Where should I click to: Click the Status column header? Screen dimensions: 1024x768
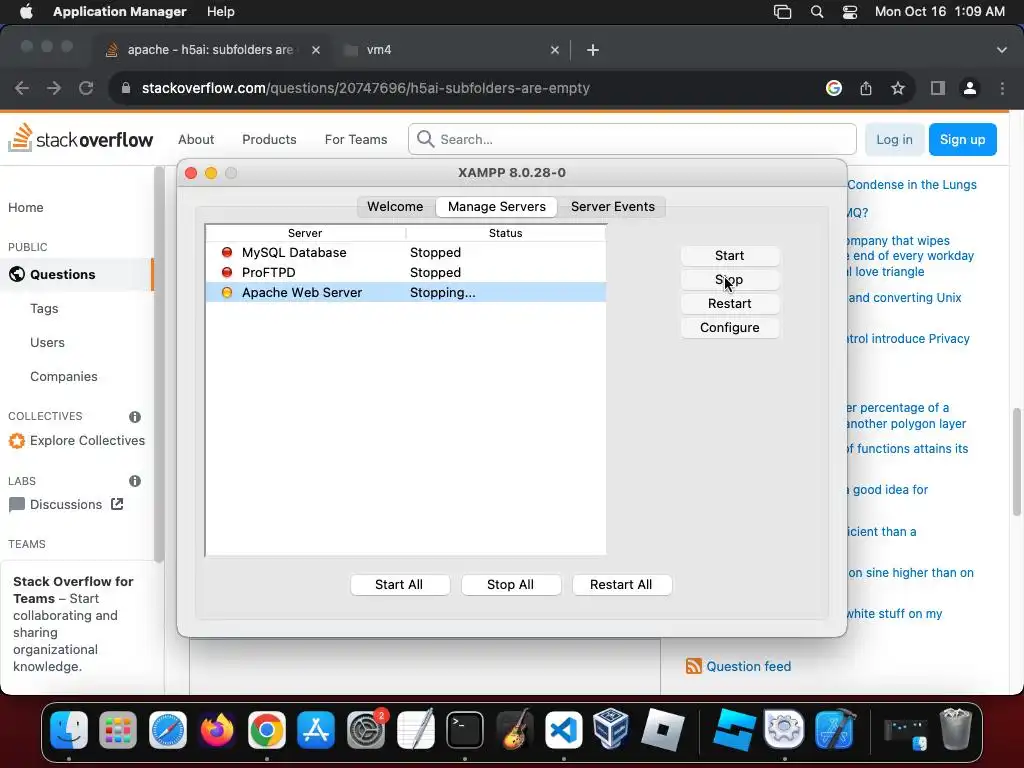tap(505, 233)
